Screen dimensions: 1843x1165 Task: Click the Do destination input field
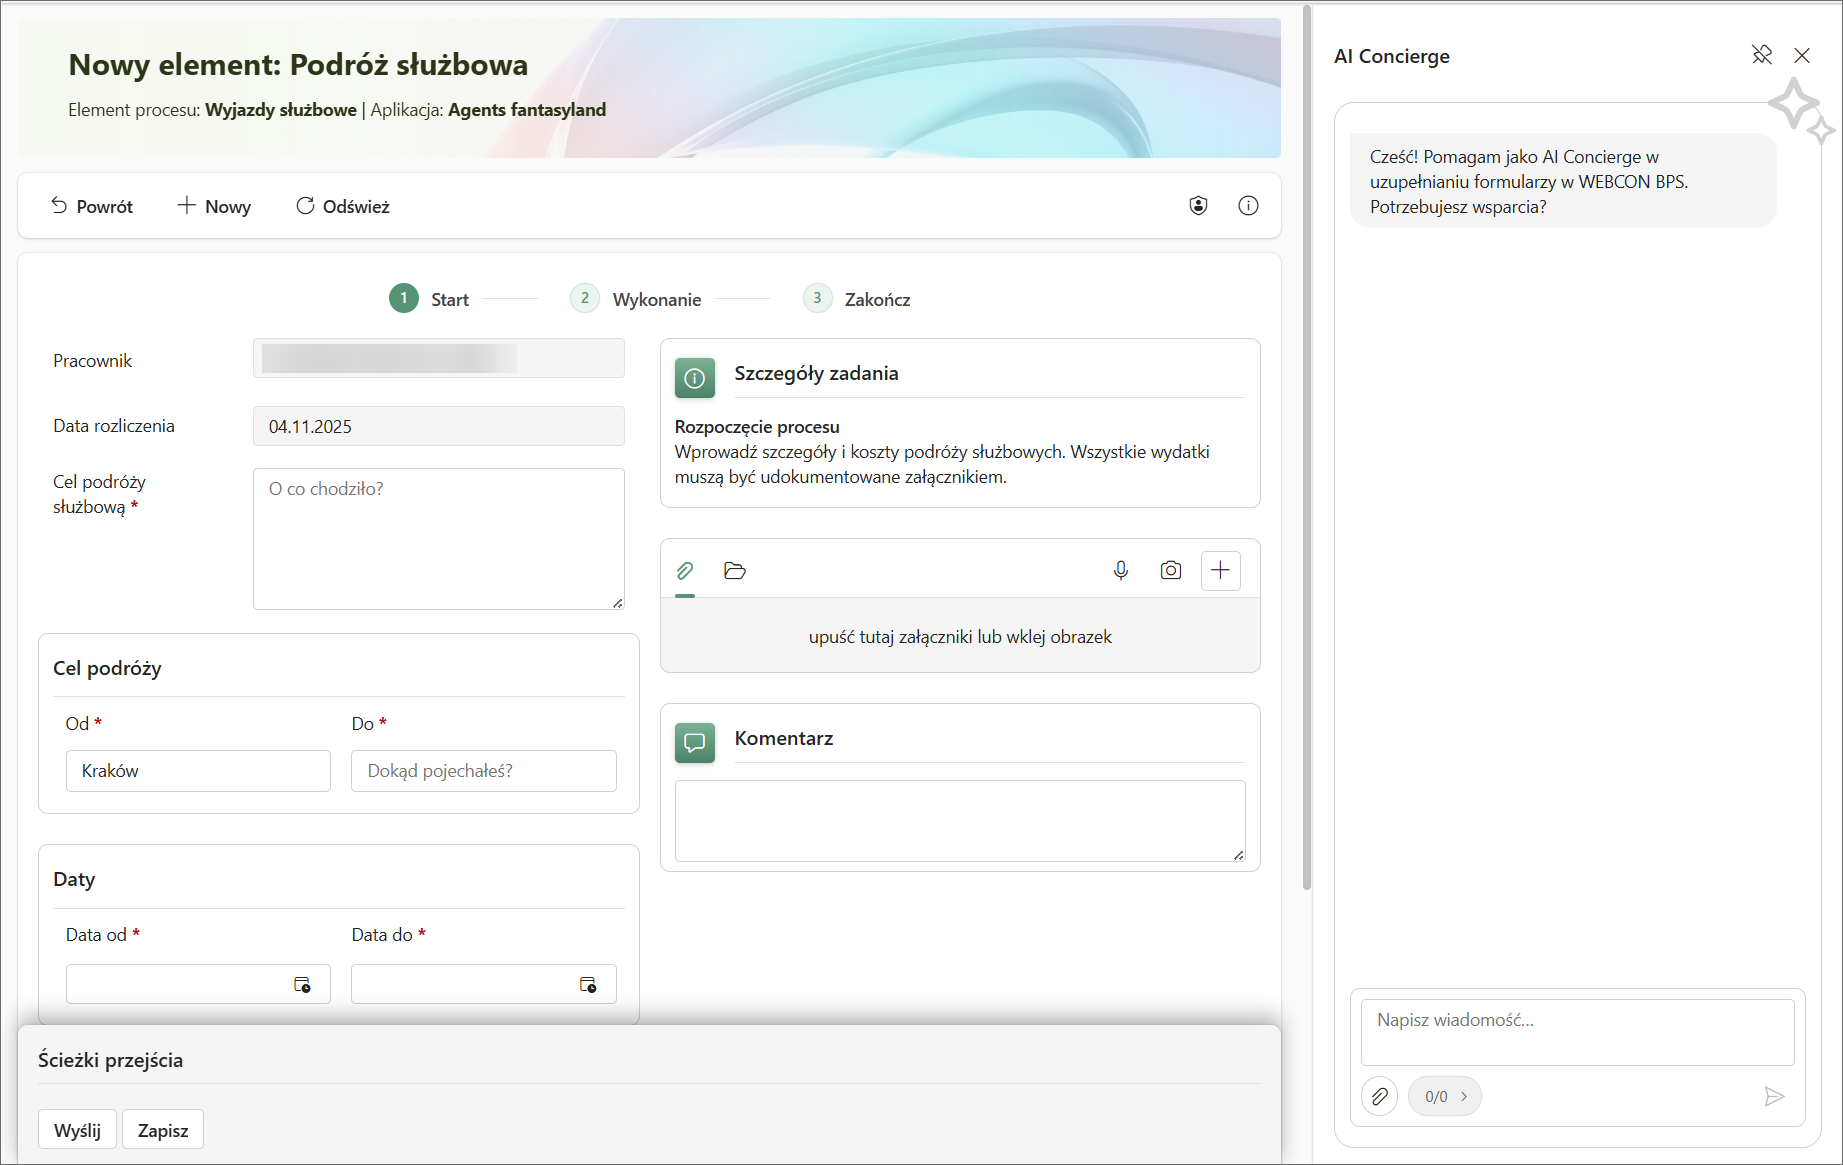point(483,771)
